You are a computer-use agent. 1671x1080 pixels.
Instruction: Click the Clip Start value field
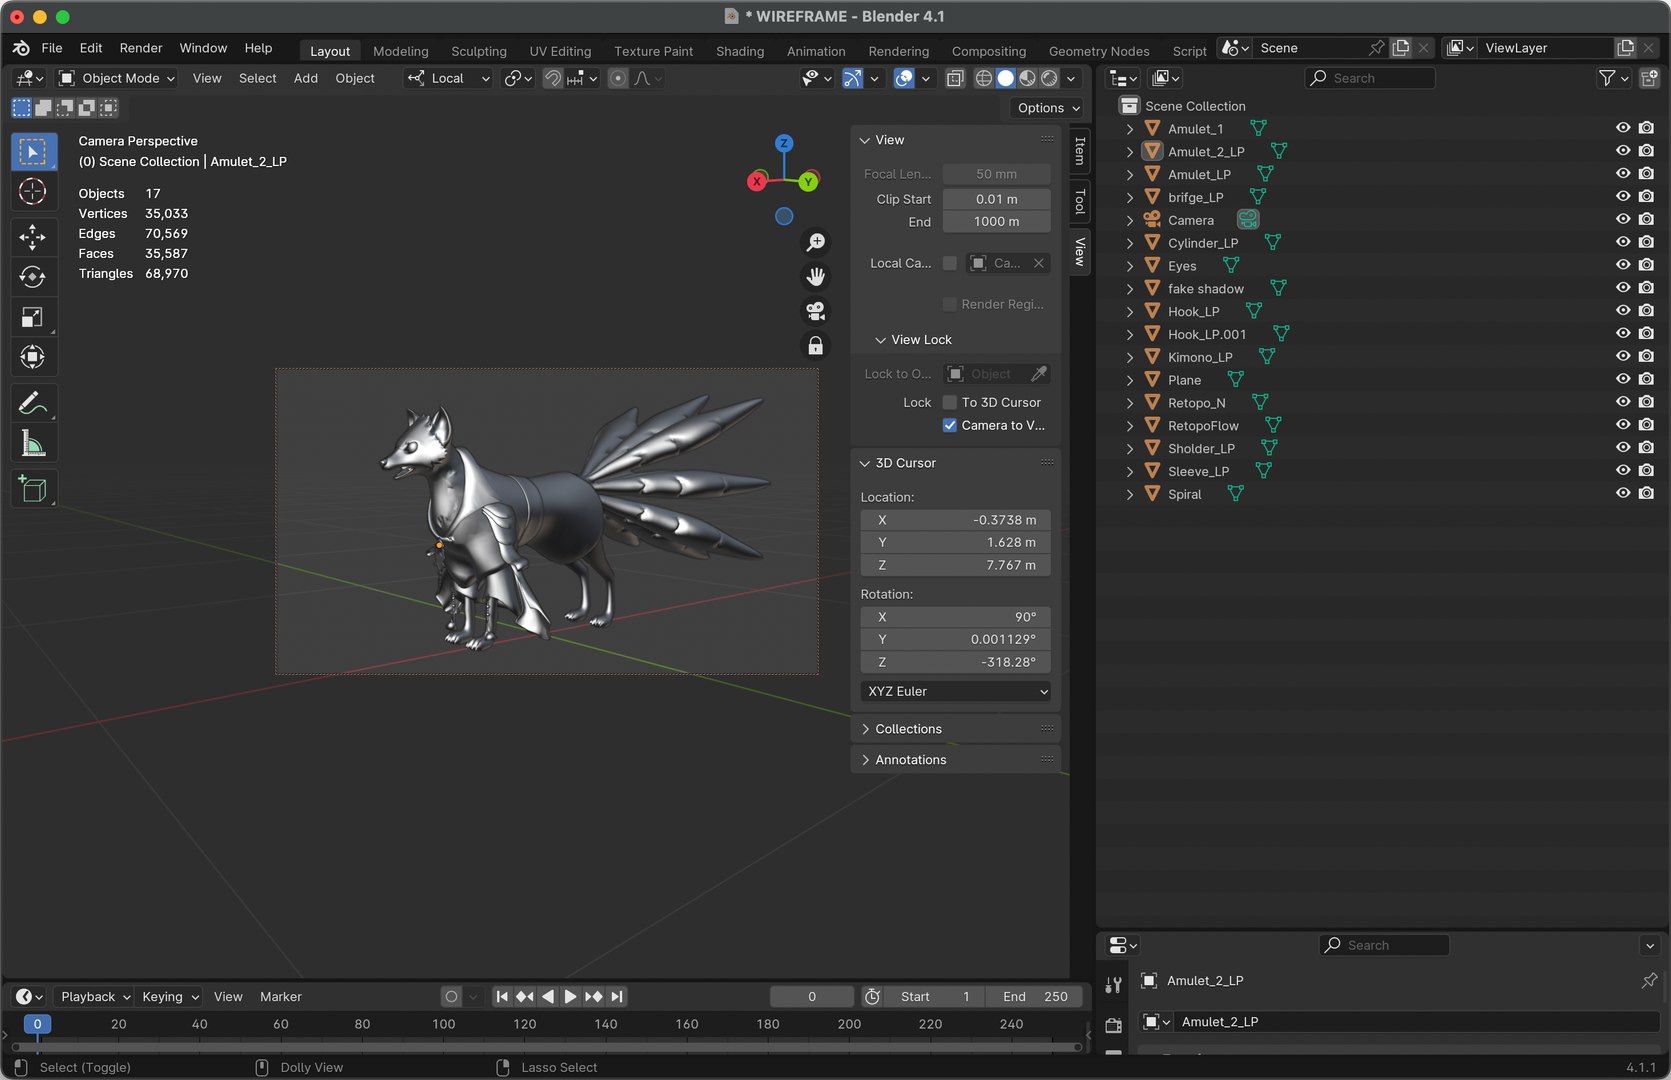[x=996, y=199]
